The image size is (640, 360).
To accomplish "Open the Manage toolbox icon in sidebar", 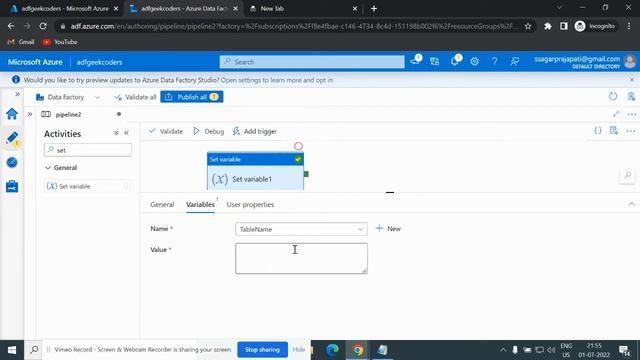I will [12, 187].
